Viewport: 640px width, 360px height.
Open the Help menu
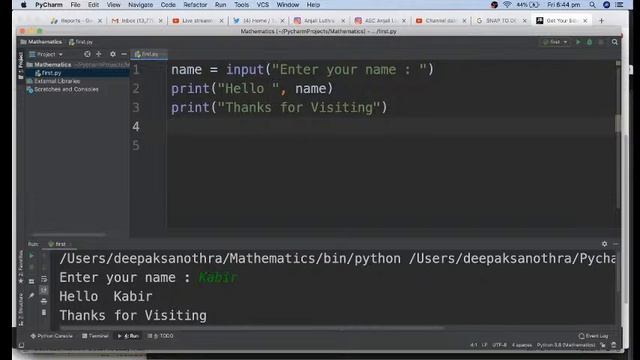point(313,5)
